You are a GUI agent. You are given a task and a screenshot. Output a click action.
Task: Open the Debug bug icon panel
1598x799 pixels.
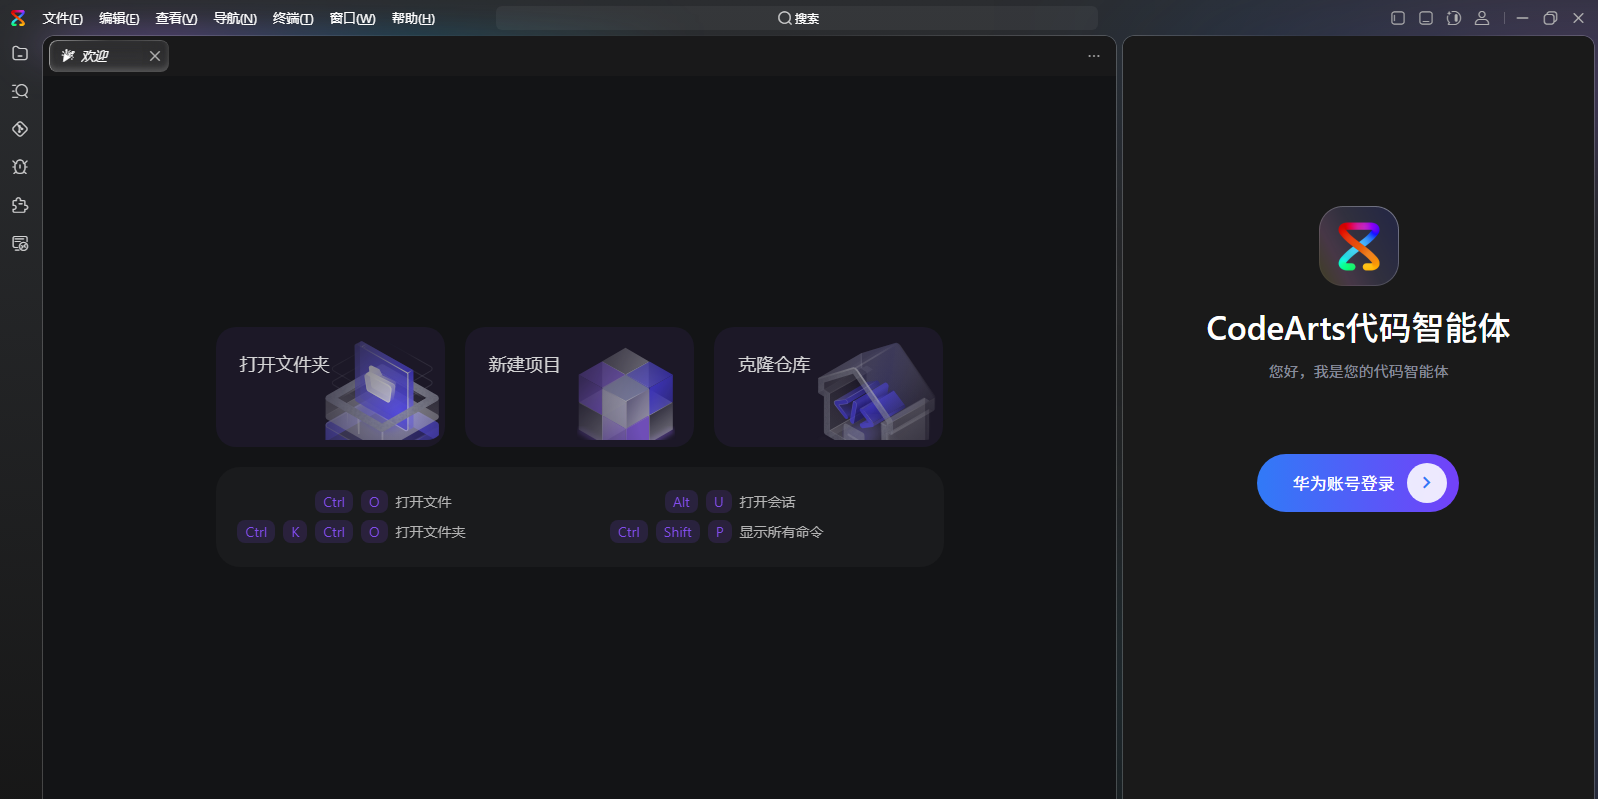pos(20,167)
